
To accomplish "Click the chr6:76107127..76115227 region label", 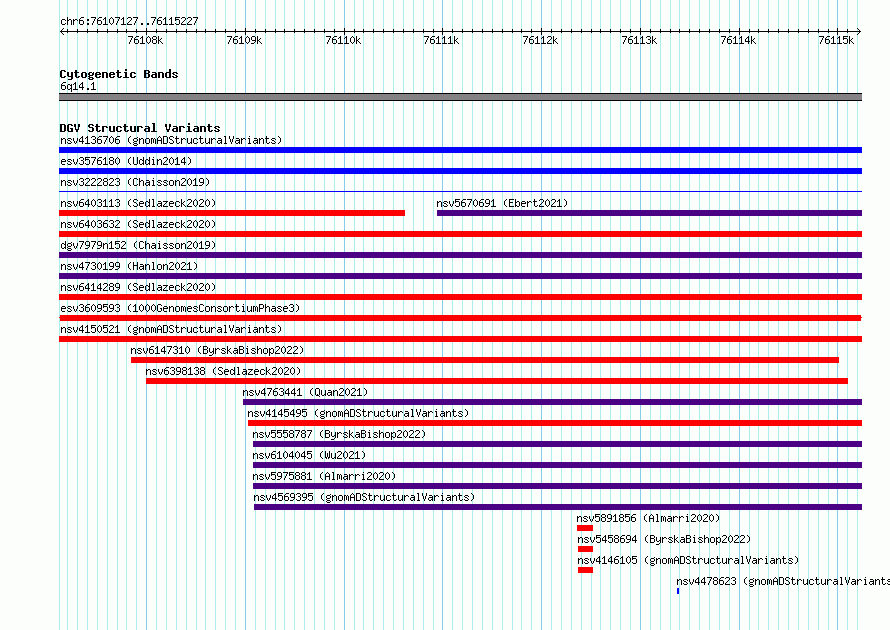I will [129, 21].
